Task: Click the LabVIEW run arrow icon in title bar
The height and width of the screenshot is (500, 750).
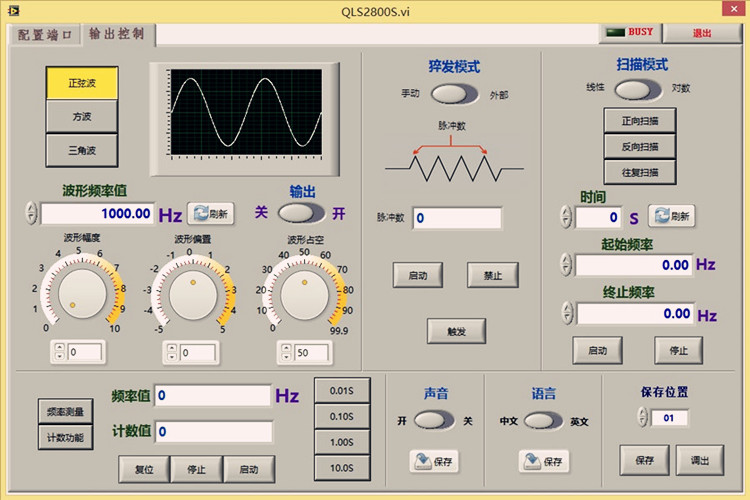Action: tap(14, 9)
